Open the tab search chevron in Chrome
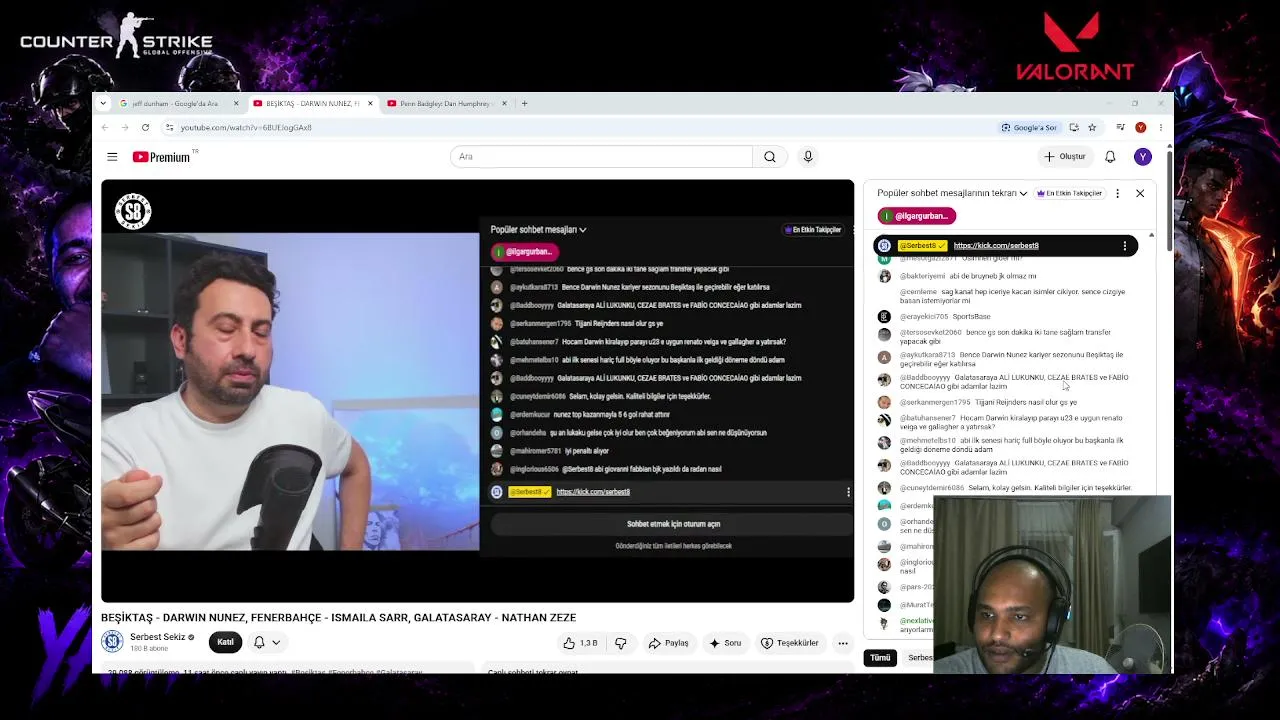 point(104,103)
